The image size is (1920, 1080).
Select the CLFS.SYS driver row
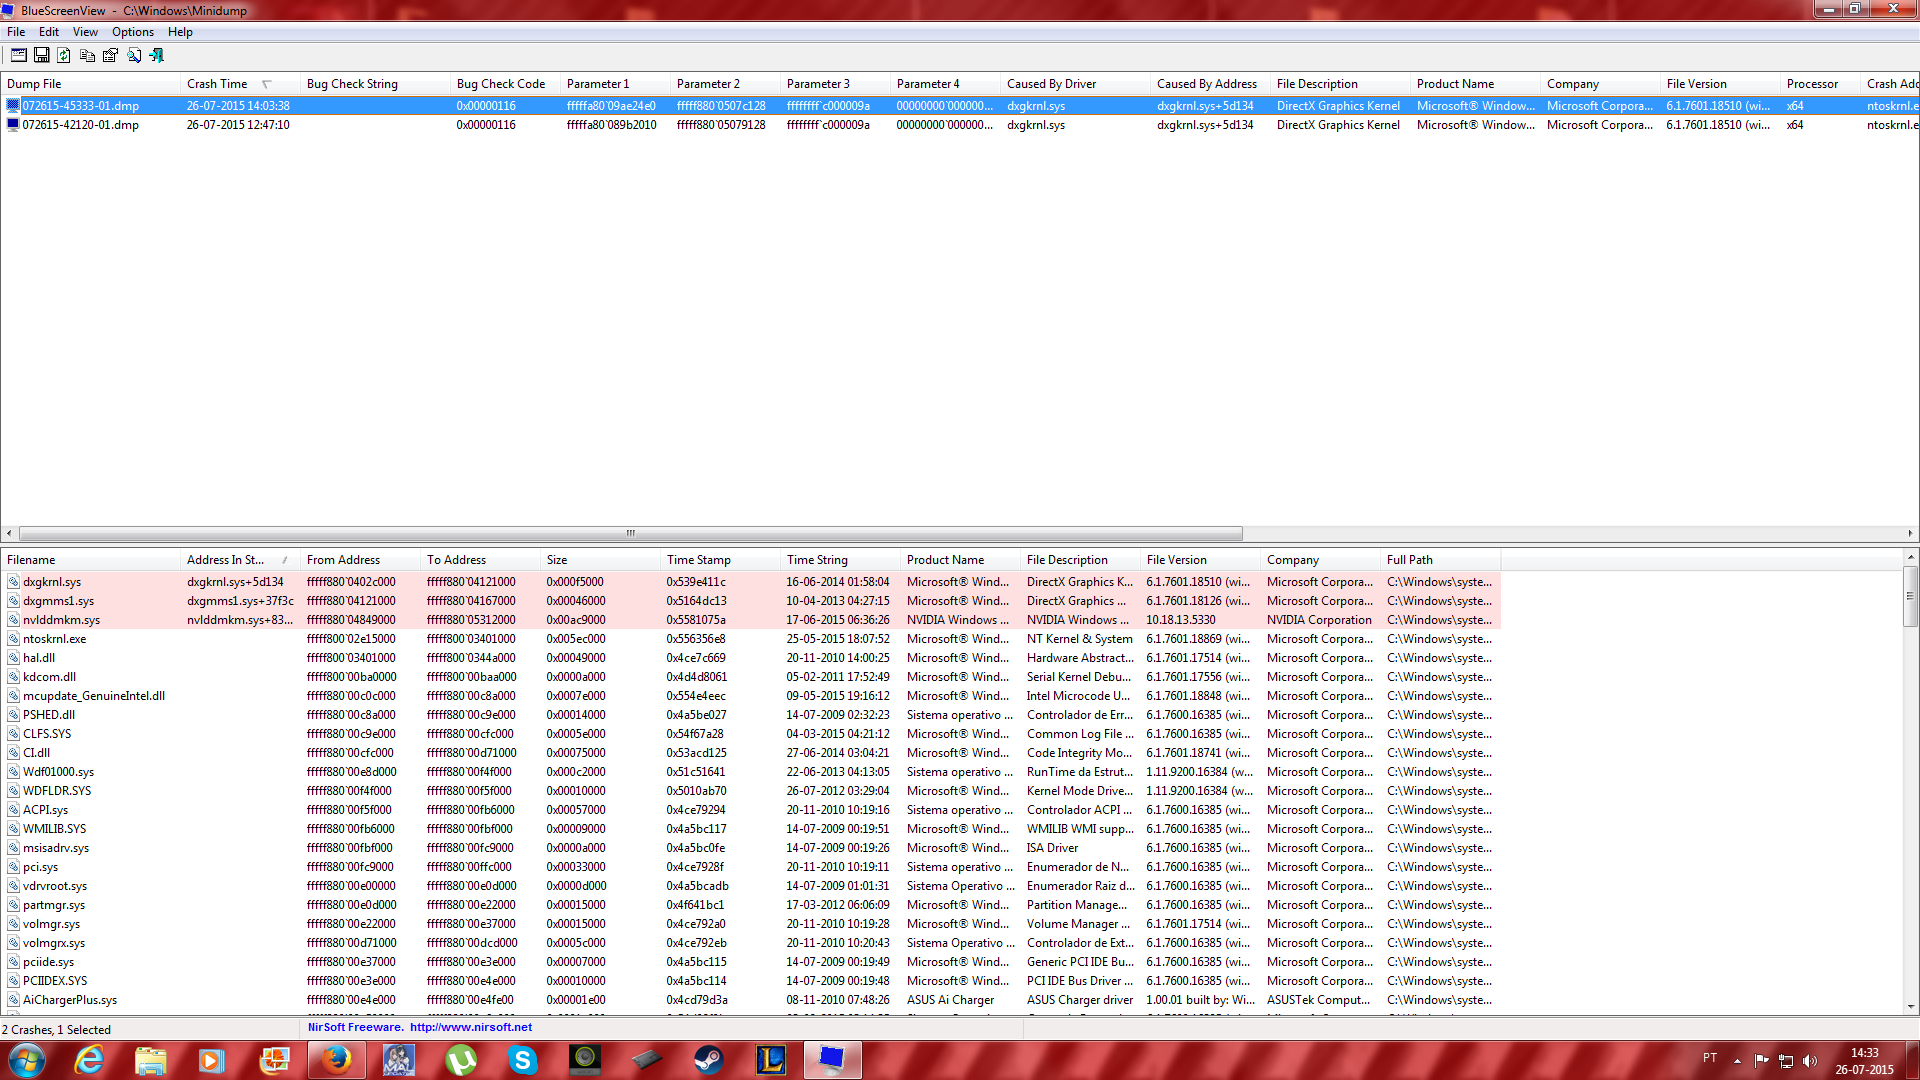(x=750, y=734)
